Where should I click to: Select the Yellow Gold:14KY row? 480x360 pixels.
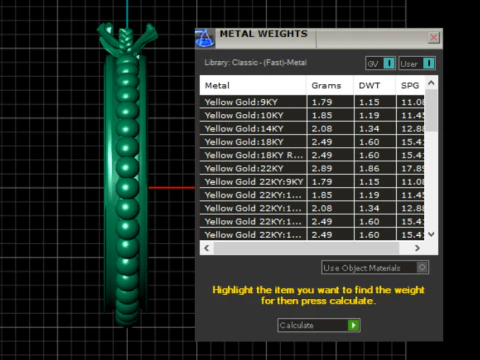312,129
